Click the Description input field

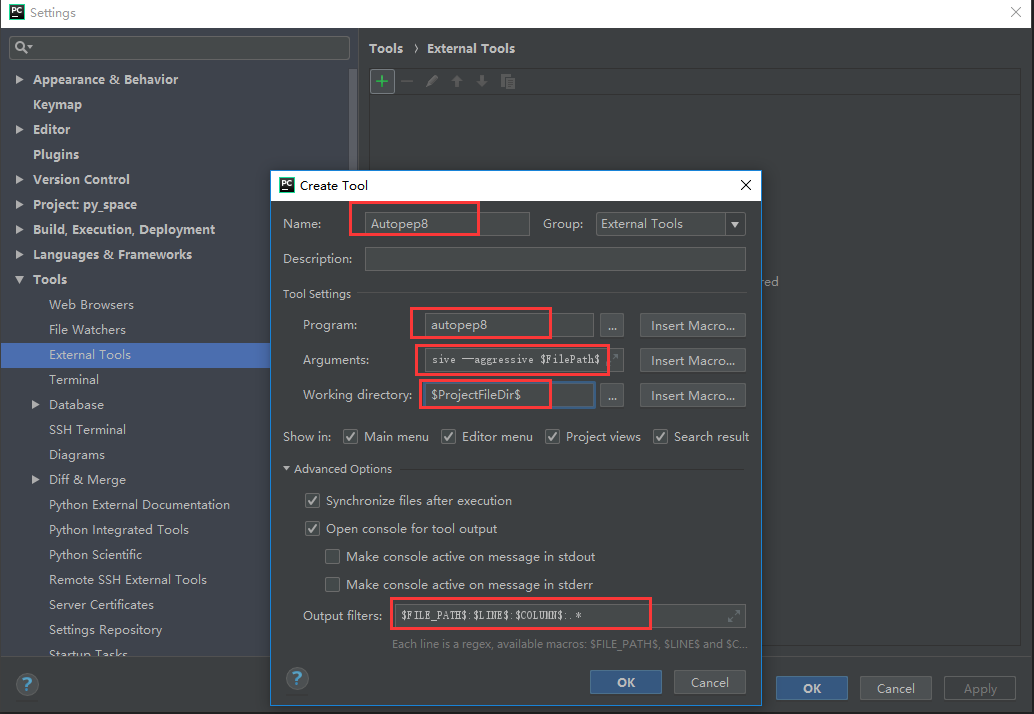click(555, 259)
